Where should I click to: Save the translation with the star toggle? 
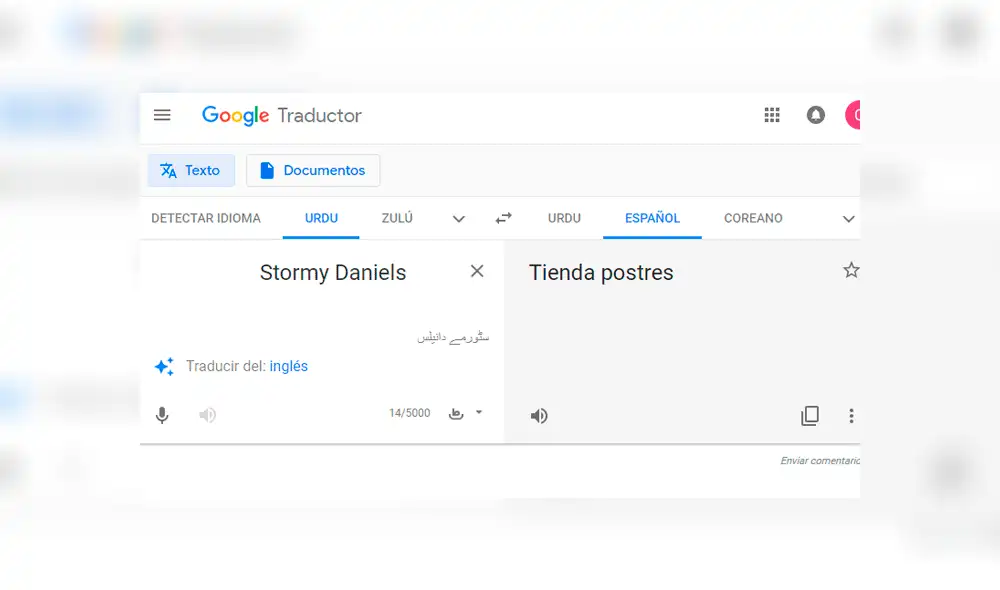(x=851, y=270)
